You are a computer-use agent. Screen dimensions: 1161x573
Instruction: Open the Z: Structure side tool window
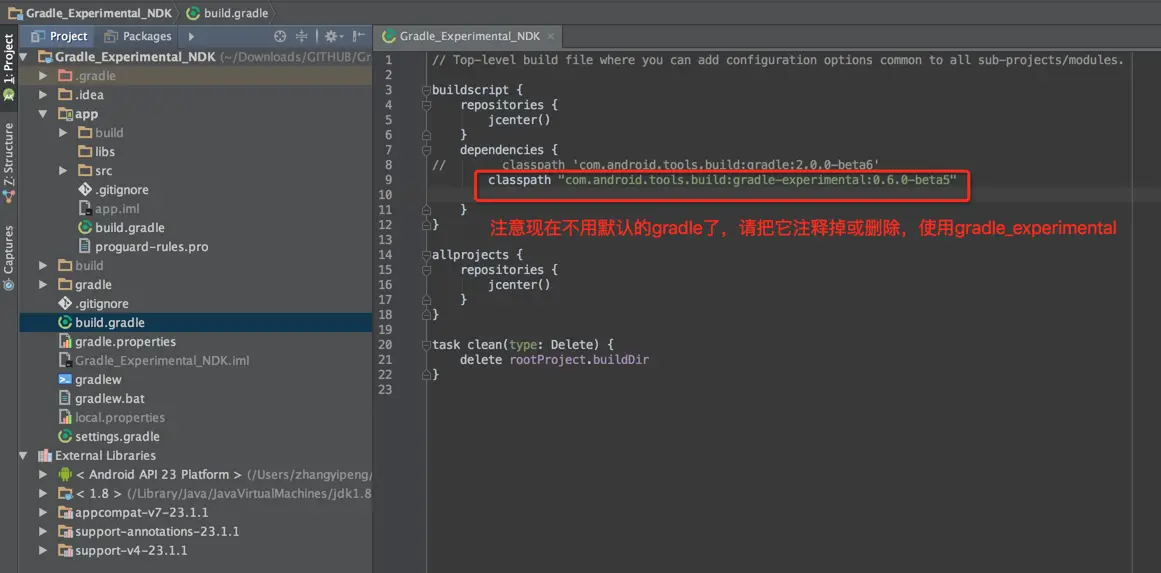click(x=9, y=161)
